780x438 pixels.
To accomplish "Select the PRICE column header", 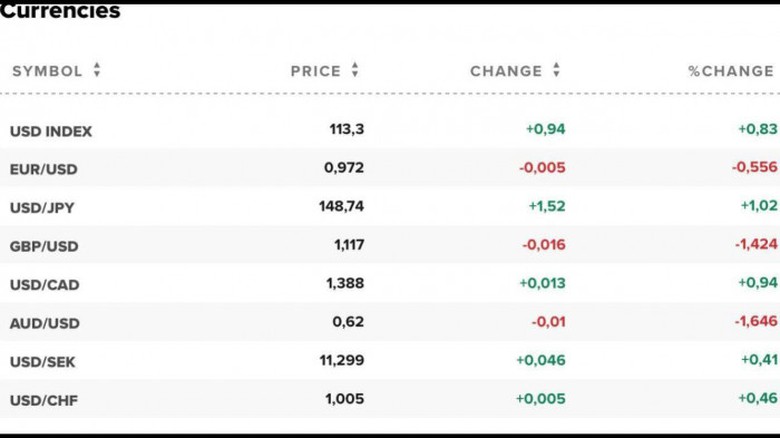I will pos(316,71).
